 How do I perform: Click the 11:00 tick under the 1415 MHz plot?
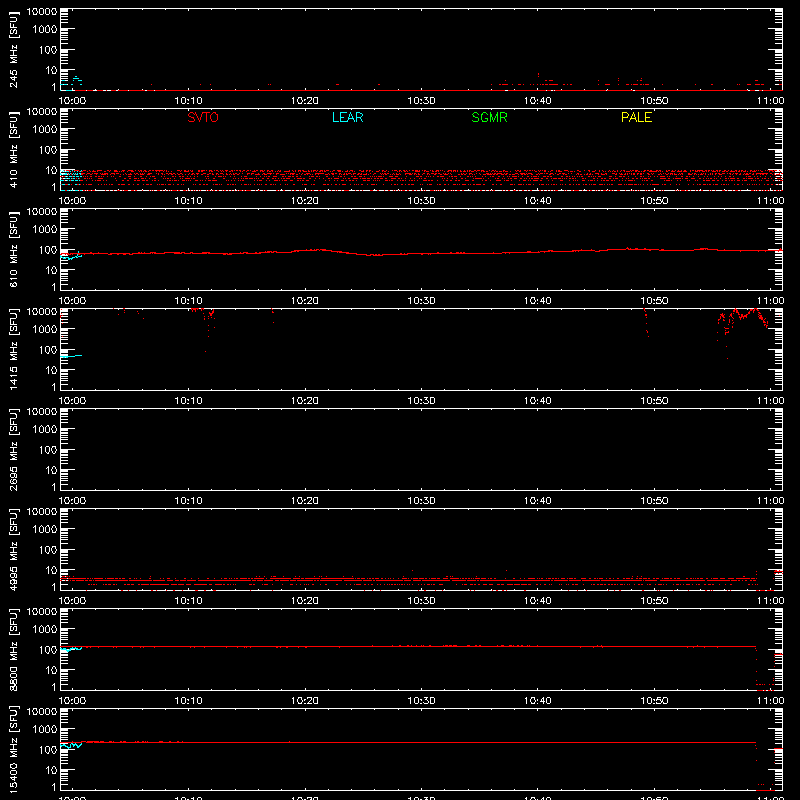(x=770, y=401)
